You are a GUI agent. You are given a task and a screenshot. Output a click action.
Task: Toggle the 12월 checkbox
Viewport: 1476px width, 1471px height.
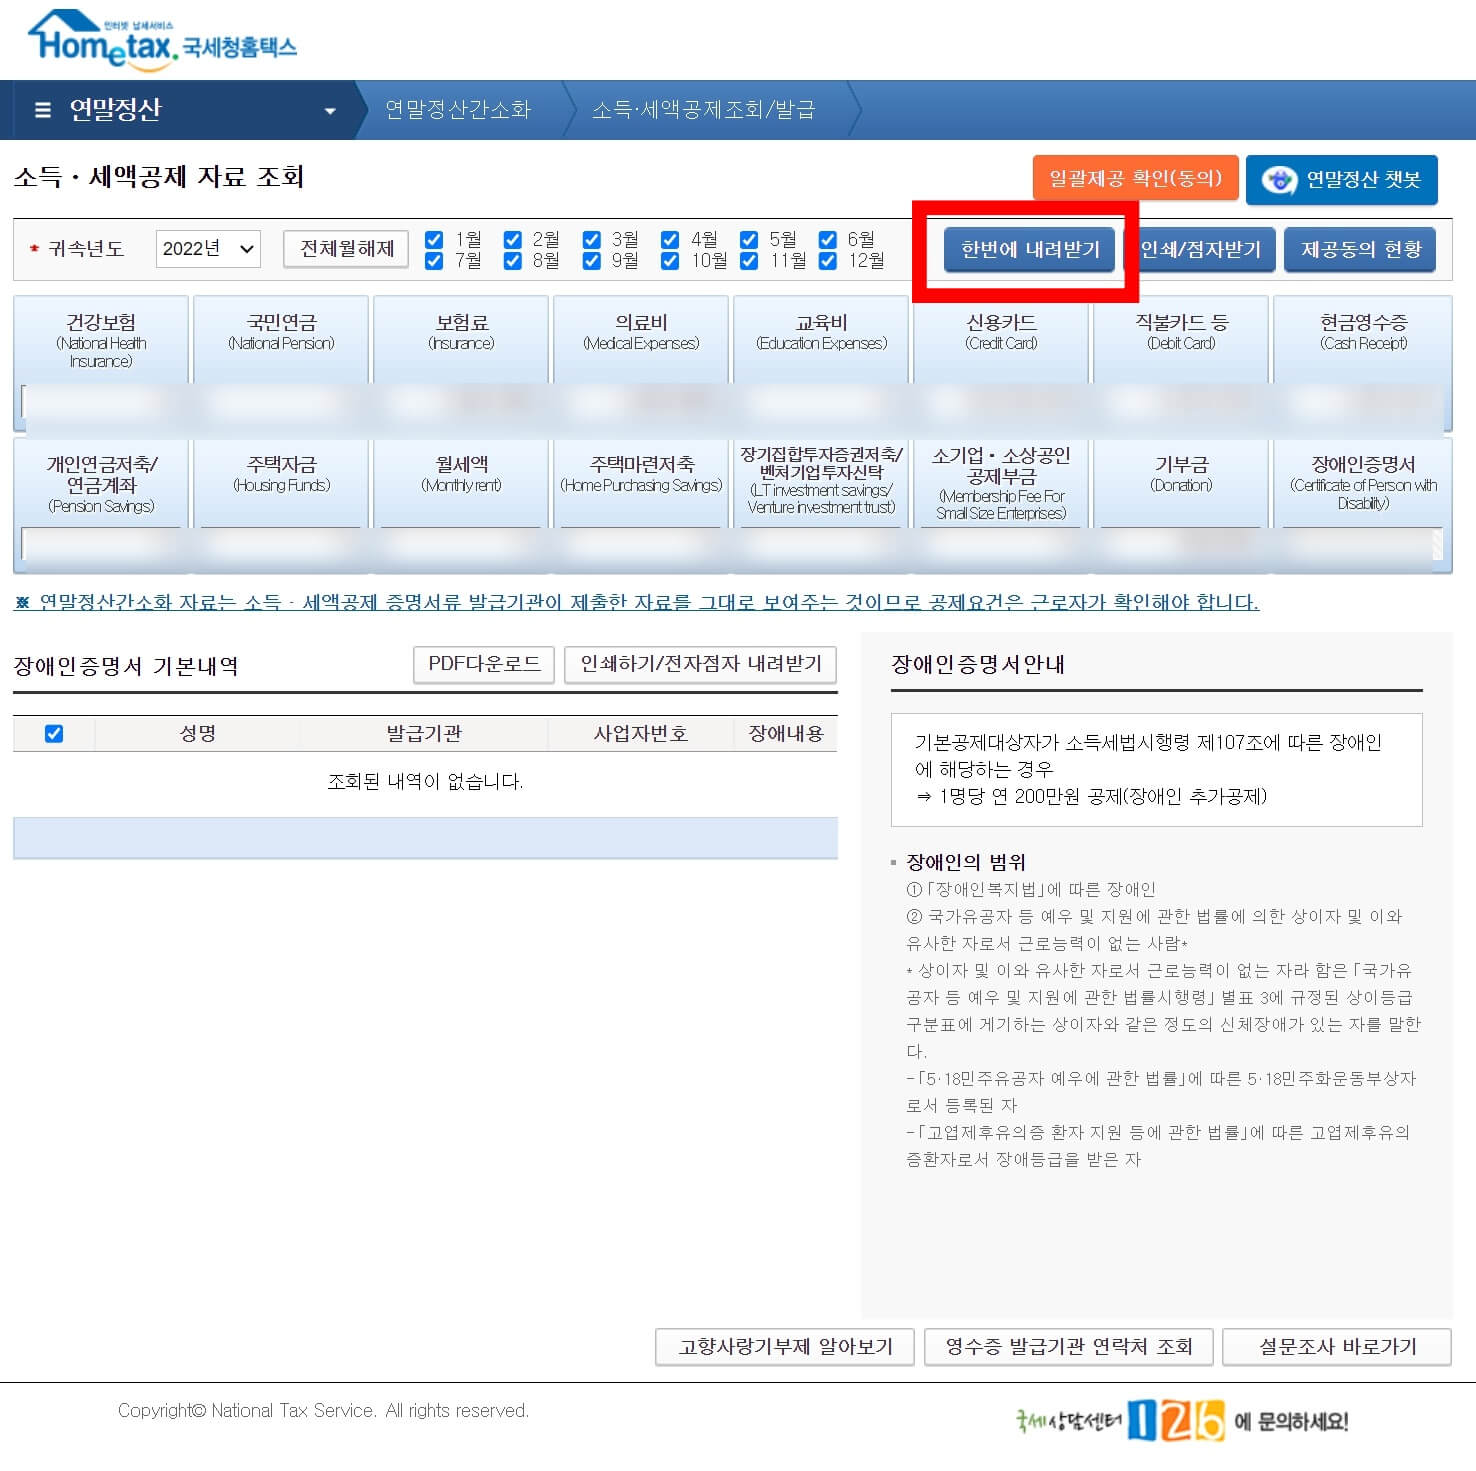[x=827, y=261]
